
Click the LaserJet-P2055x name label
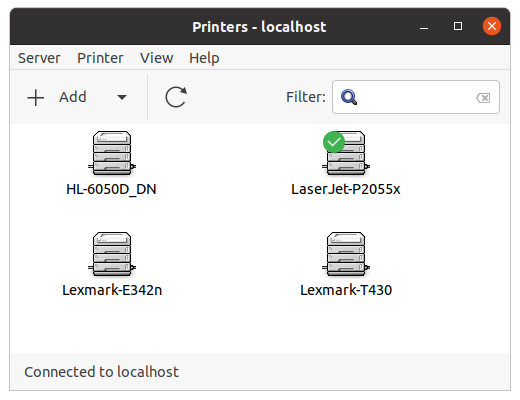[x=346, y=189]
